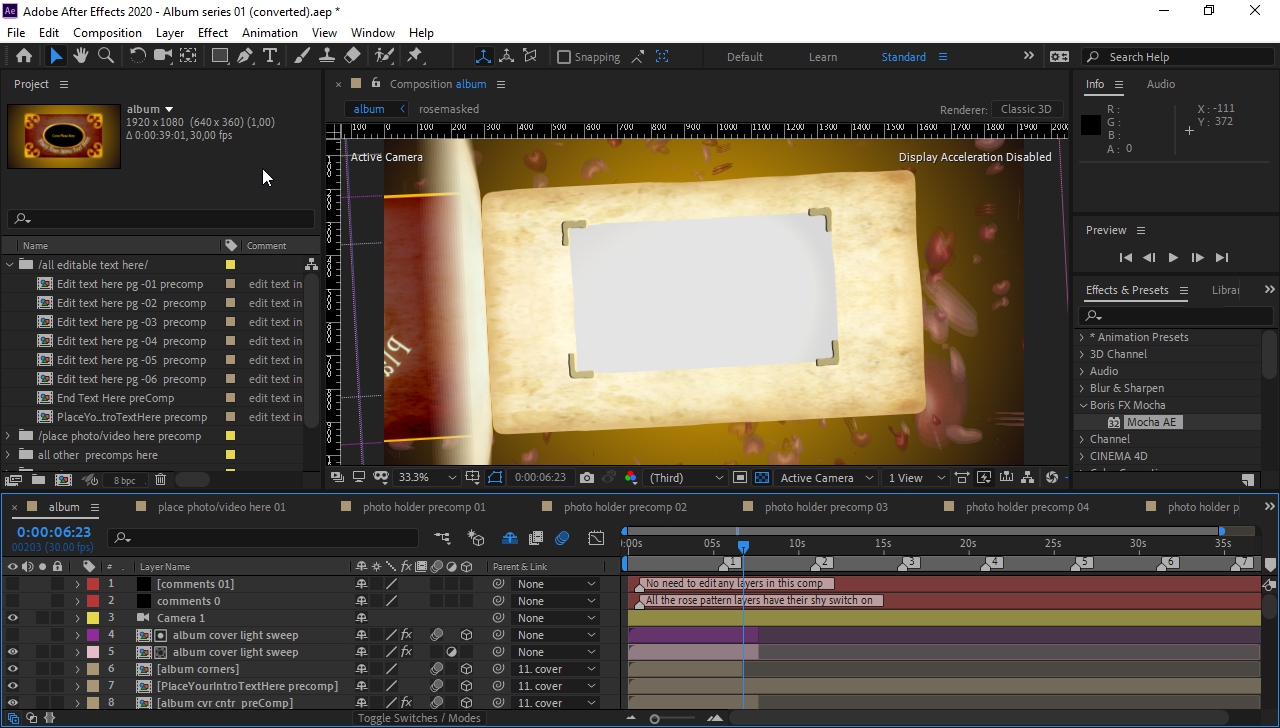Click the Search Help input field
Screen dimensions: 1280x728
pyautogui.click(x=1180, y=57)
